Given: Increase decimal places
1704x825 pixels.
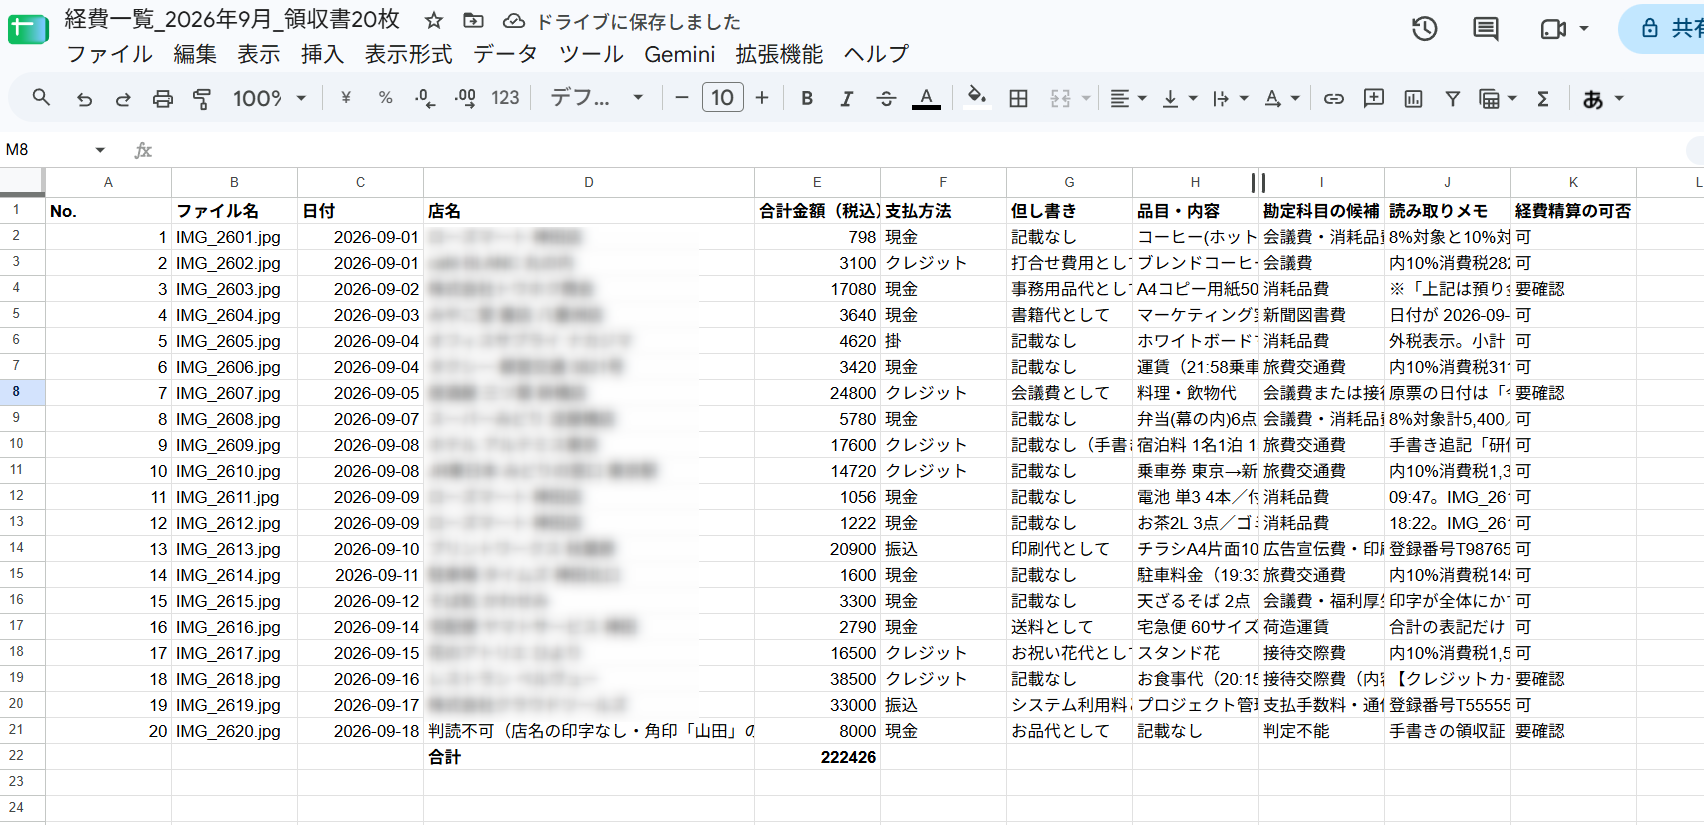Looking at the screenshot, I should [465, 98].
